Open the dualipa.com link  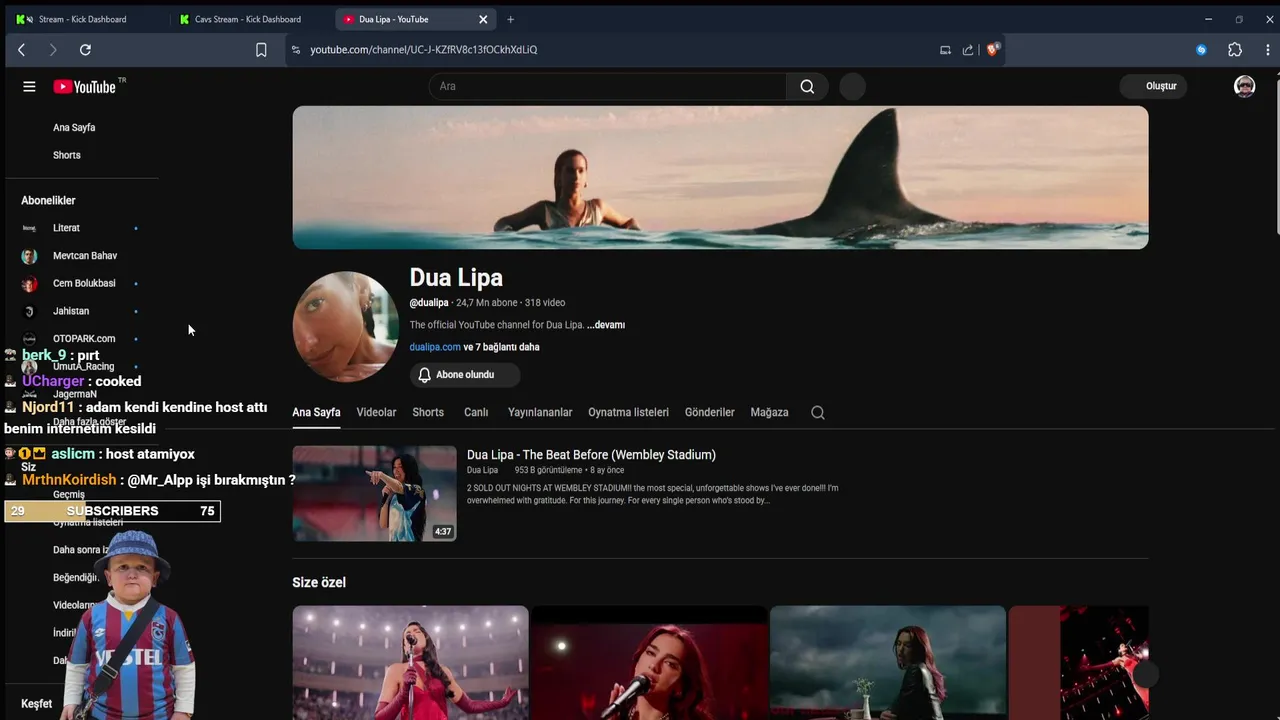[x=435, y=347]
